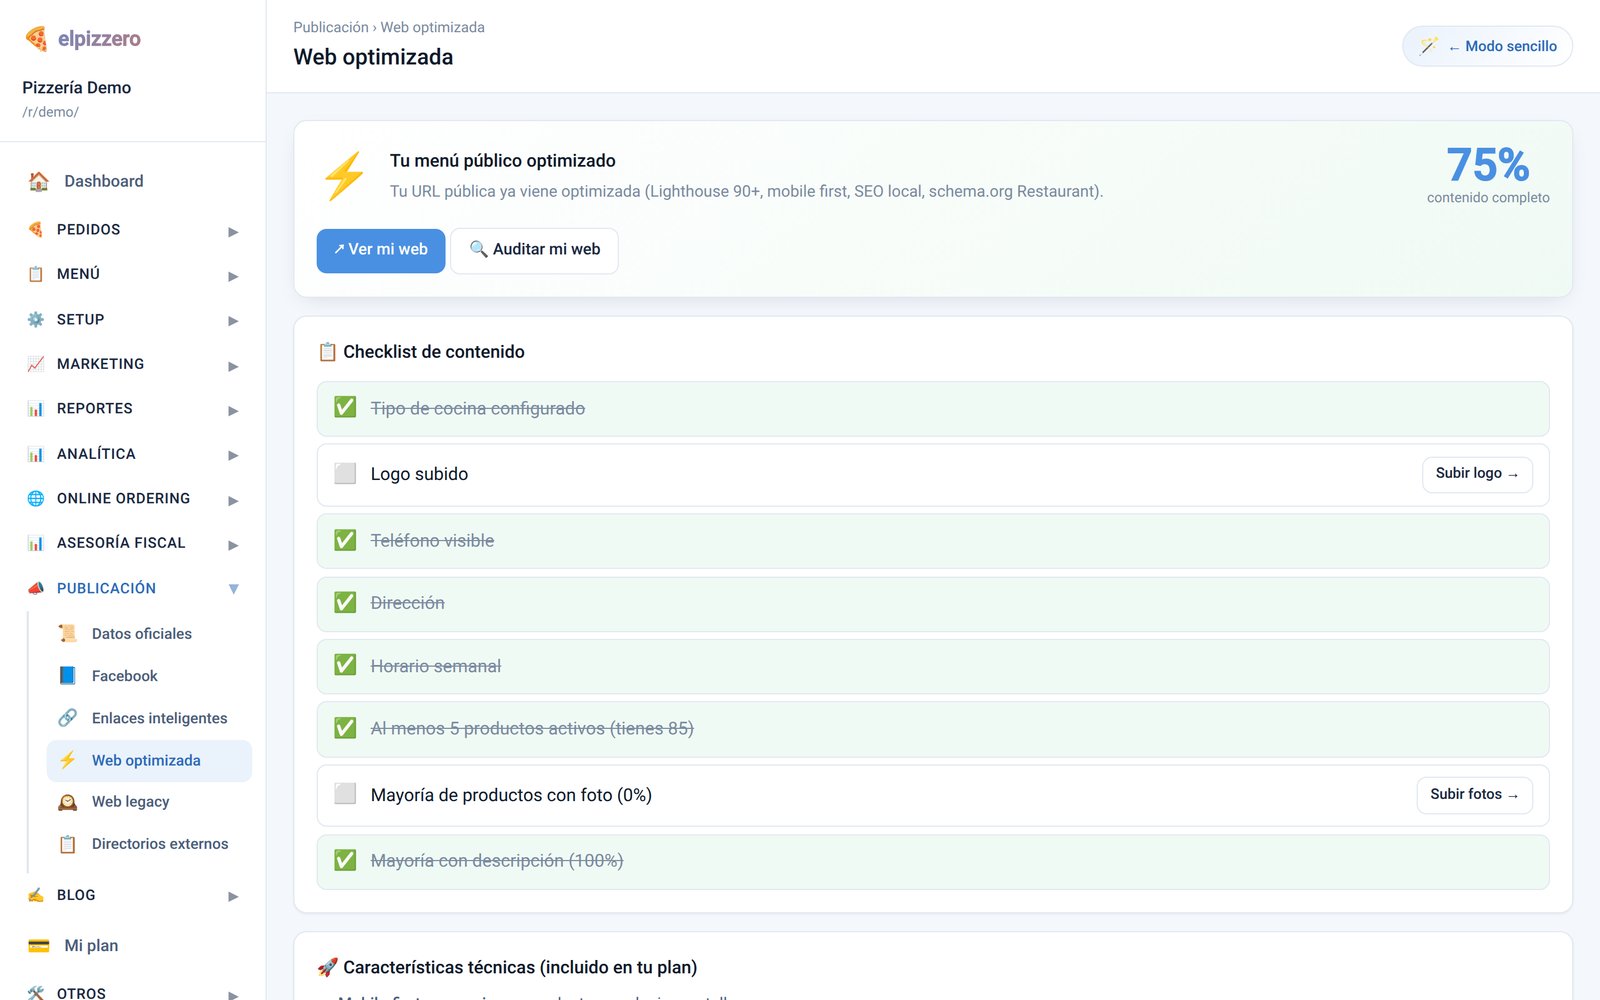1600x1000 pixels.
Task: Toggle the Tipo de cocina configurado checkbox
Action: [x=345, y=407]
